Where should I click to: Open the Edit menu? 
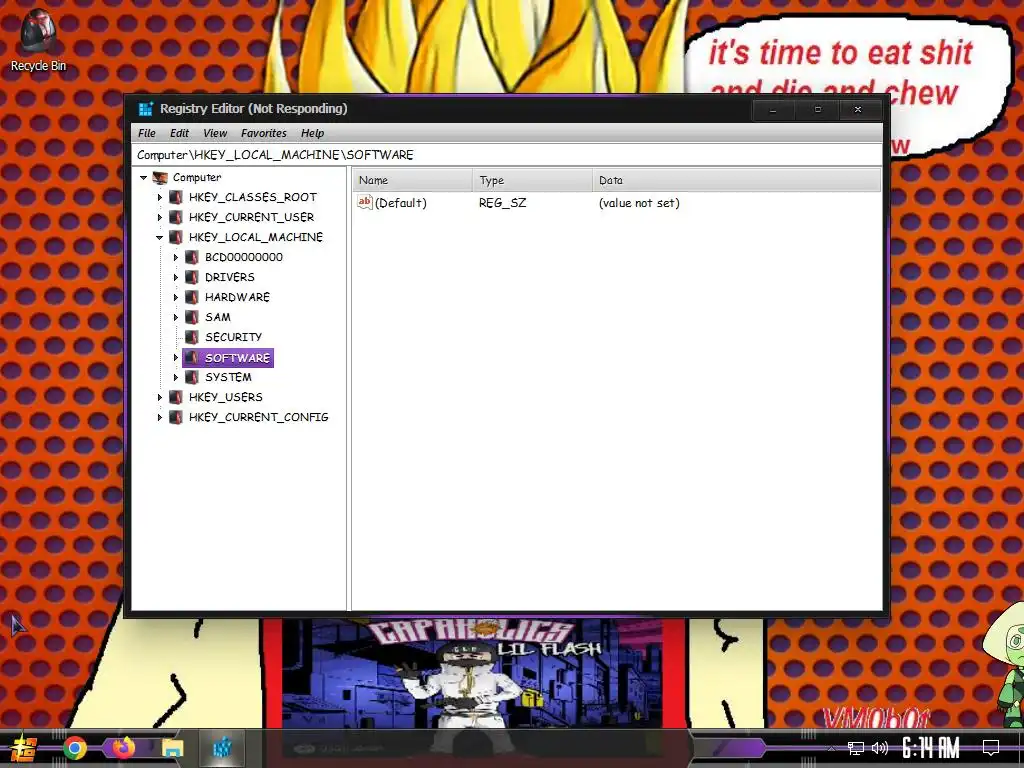tap(179, 133)
